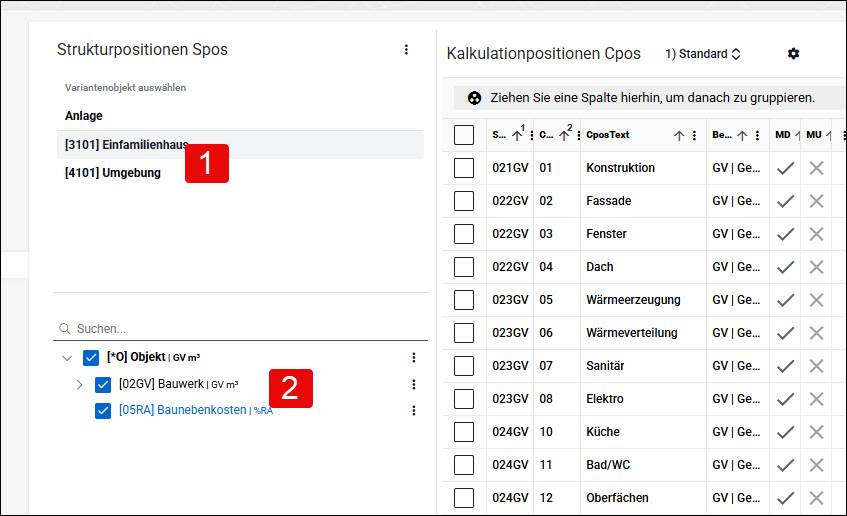847x516 pixels.
Task: Uncheck the [*O] Objekt checkbox
Action: click(x=91, y=358)
